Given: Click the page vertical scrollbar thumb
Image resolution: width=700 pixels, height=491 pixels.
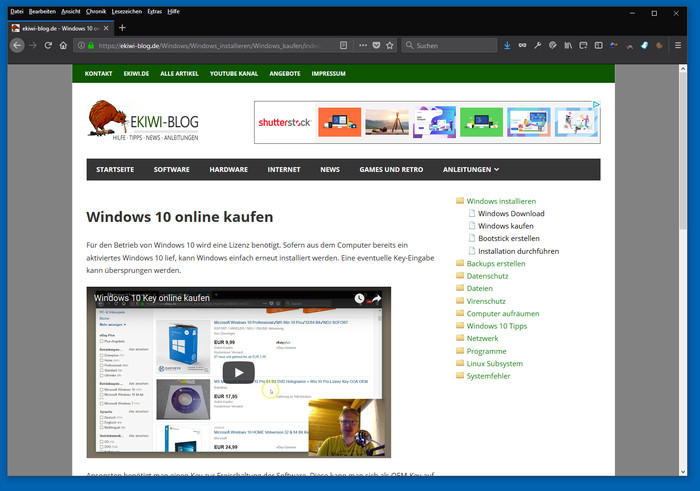Looking at the screenshot, I should (683, 150).
